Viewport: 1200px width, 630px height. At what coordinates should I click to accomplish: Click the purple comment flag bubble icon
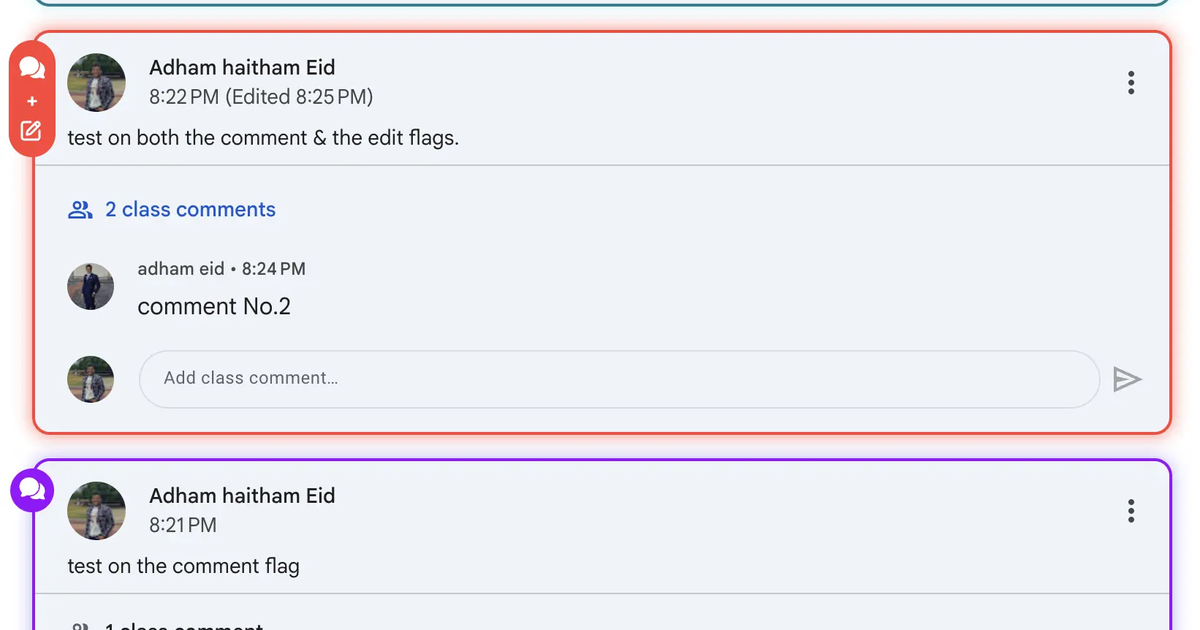31,490
